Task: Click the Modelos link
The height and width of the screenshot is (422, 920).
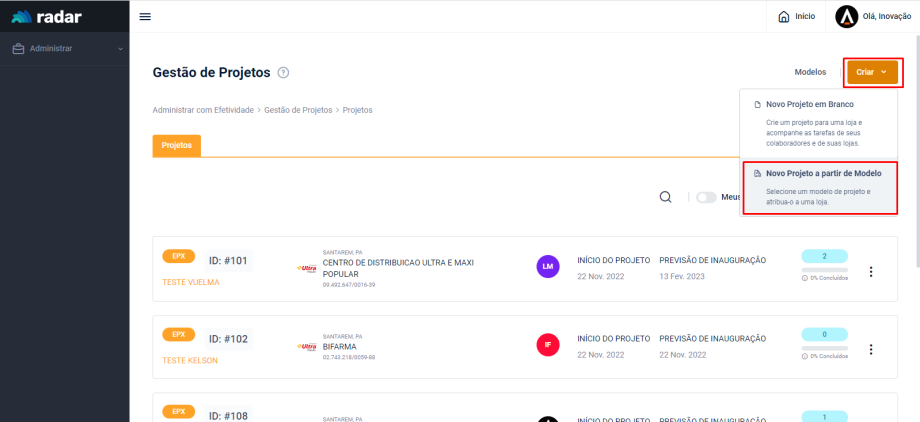Action: [810, 72]
